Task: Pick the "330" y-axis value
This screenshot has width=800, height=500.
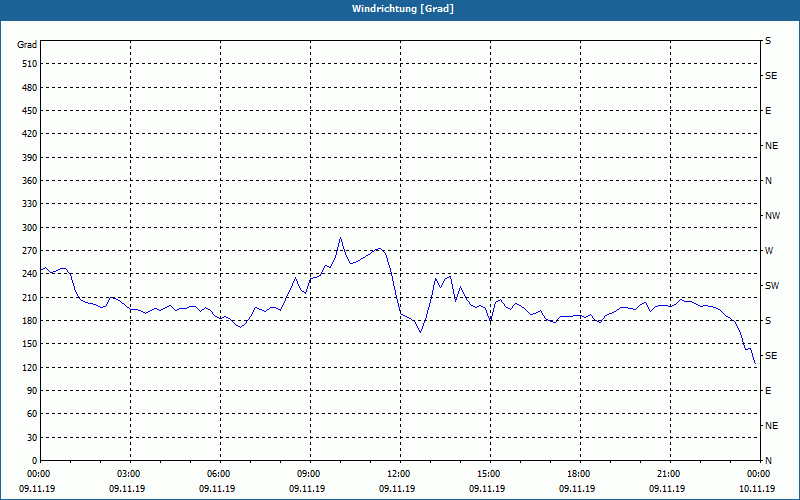Action: [x=30, y=204]
